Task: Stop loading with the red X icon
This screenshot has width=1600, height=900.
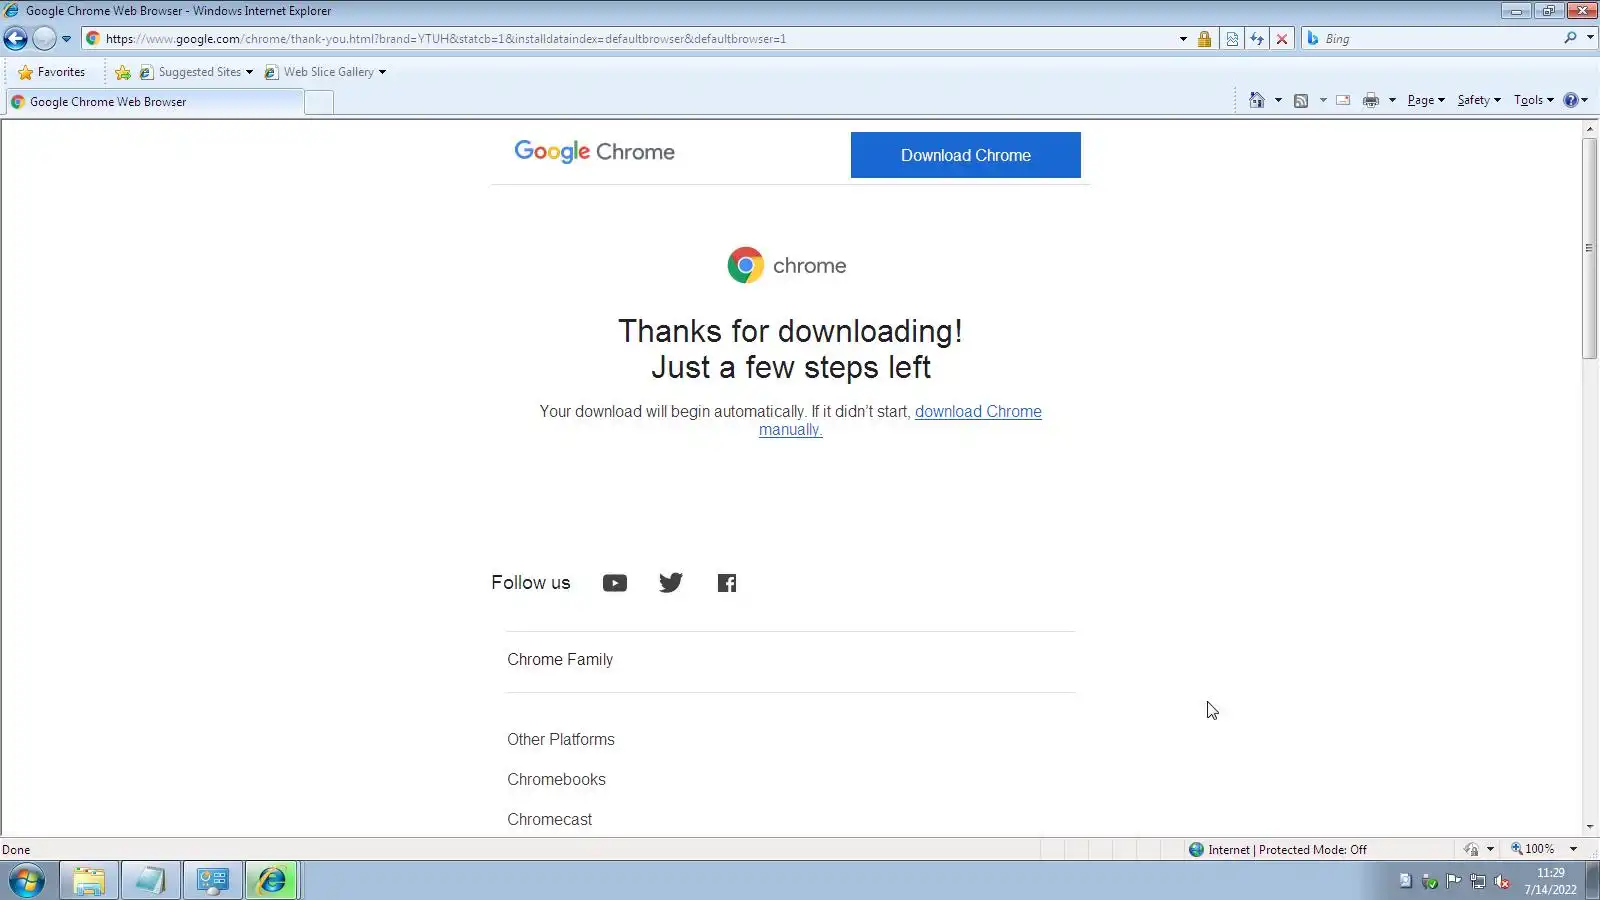Action: pos(1282,39)
